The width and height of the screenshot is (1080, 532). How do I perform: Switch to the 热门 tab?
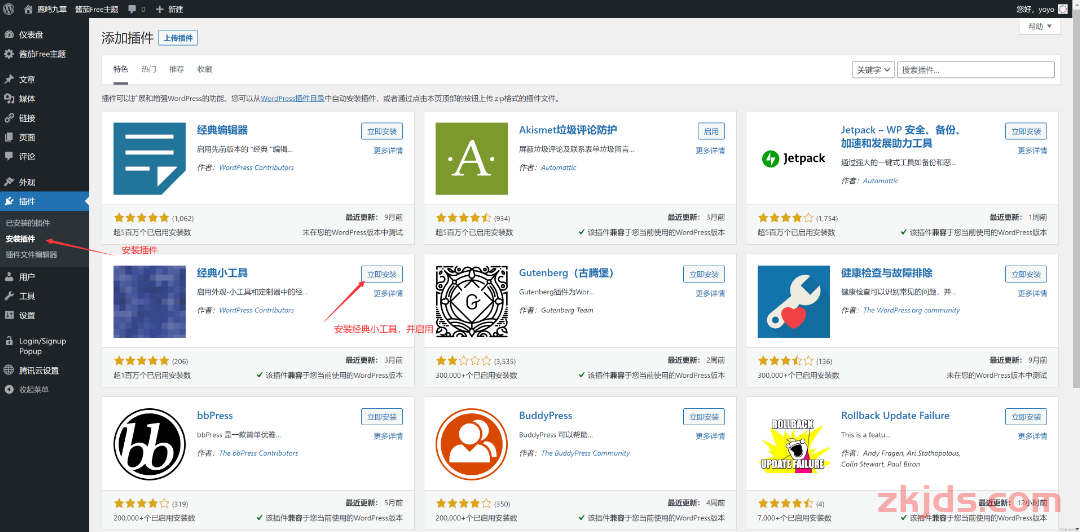pyautogui.click(x=149, y=70)
